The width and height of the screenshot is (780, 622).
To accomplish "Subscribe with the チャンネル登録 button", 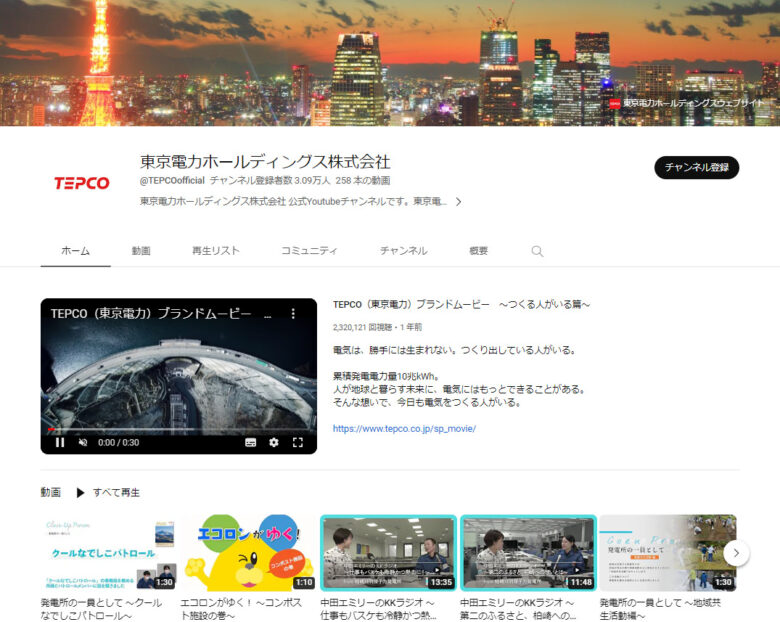I will point(696,168).
